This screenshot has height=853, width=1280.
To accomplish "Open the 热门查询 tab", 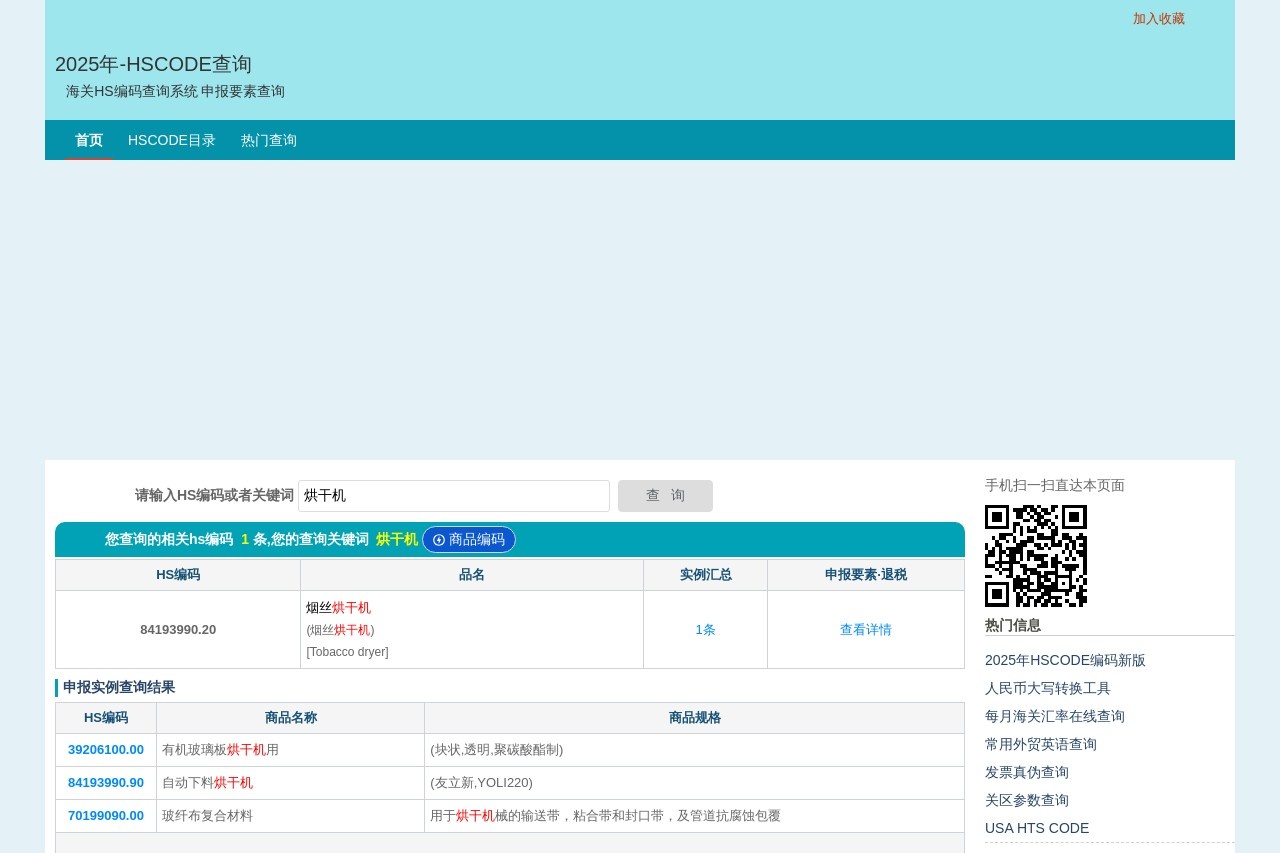I will point(268,140).
